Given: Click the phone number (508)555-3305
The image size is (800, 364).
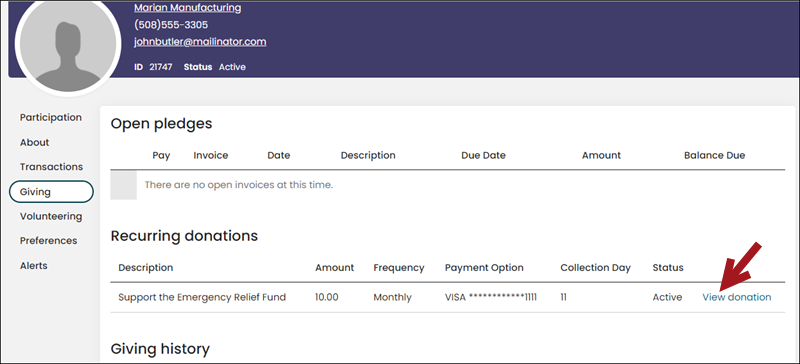Looking at the screenshot, I should 171,25.
